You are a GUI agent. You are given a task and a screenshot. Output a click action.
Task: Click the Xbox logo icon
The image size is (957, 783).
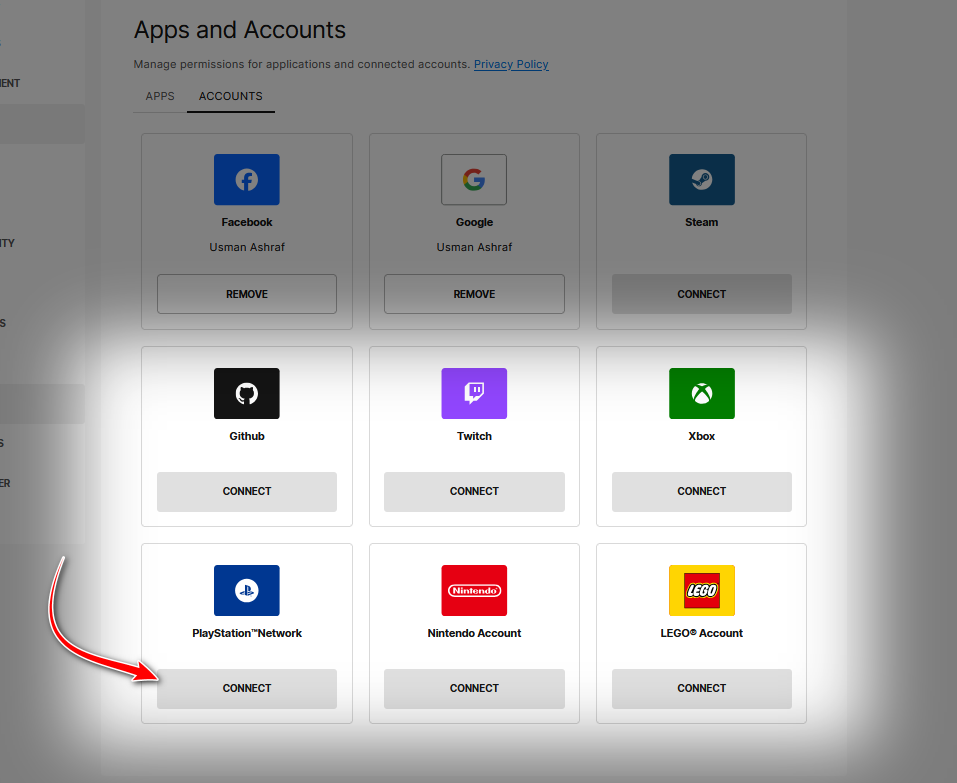[x=701, y=393]
